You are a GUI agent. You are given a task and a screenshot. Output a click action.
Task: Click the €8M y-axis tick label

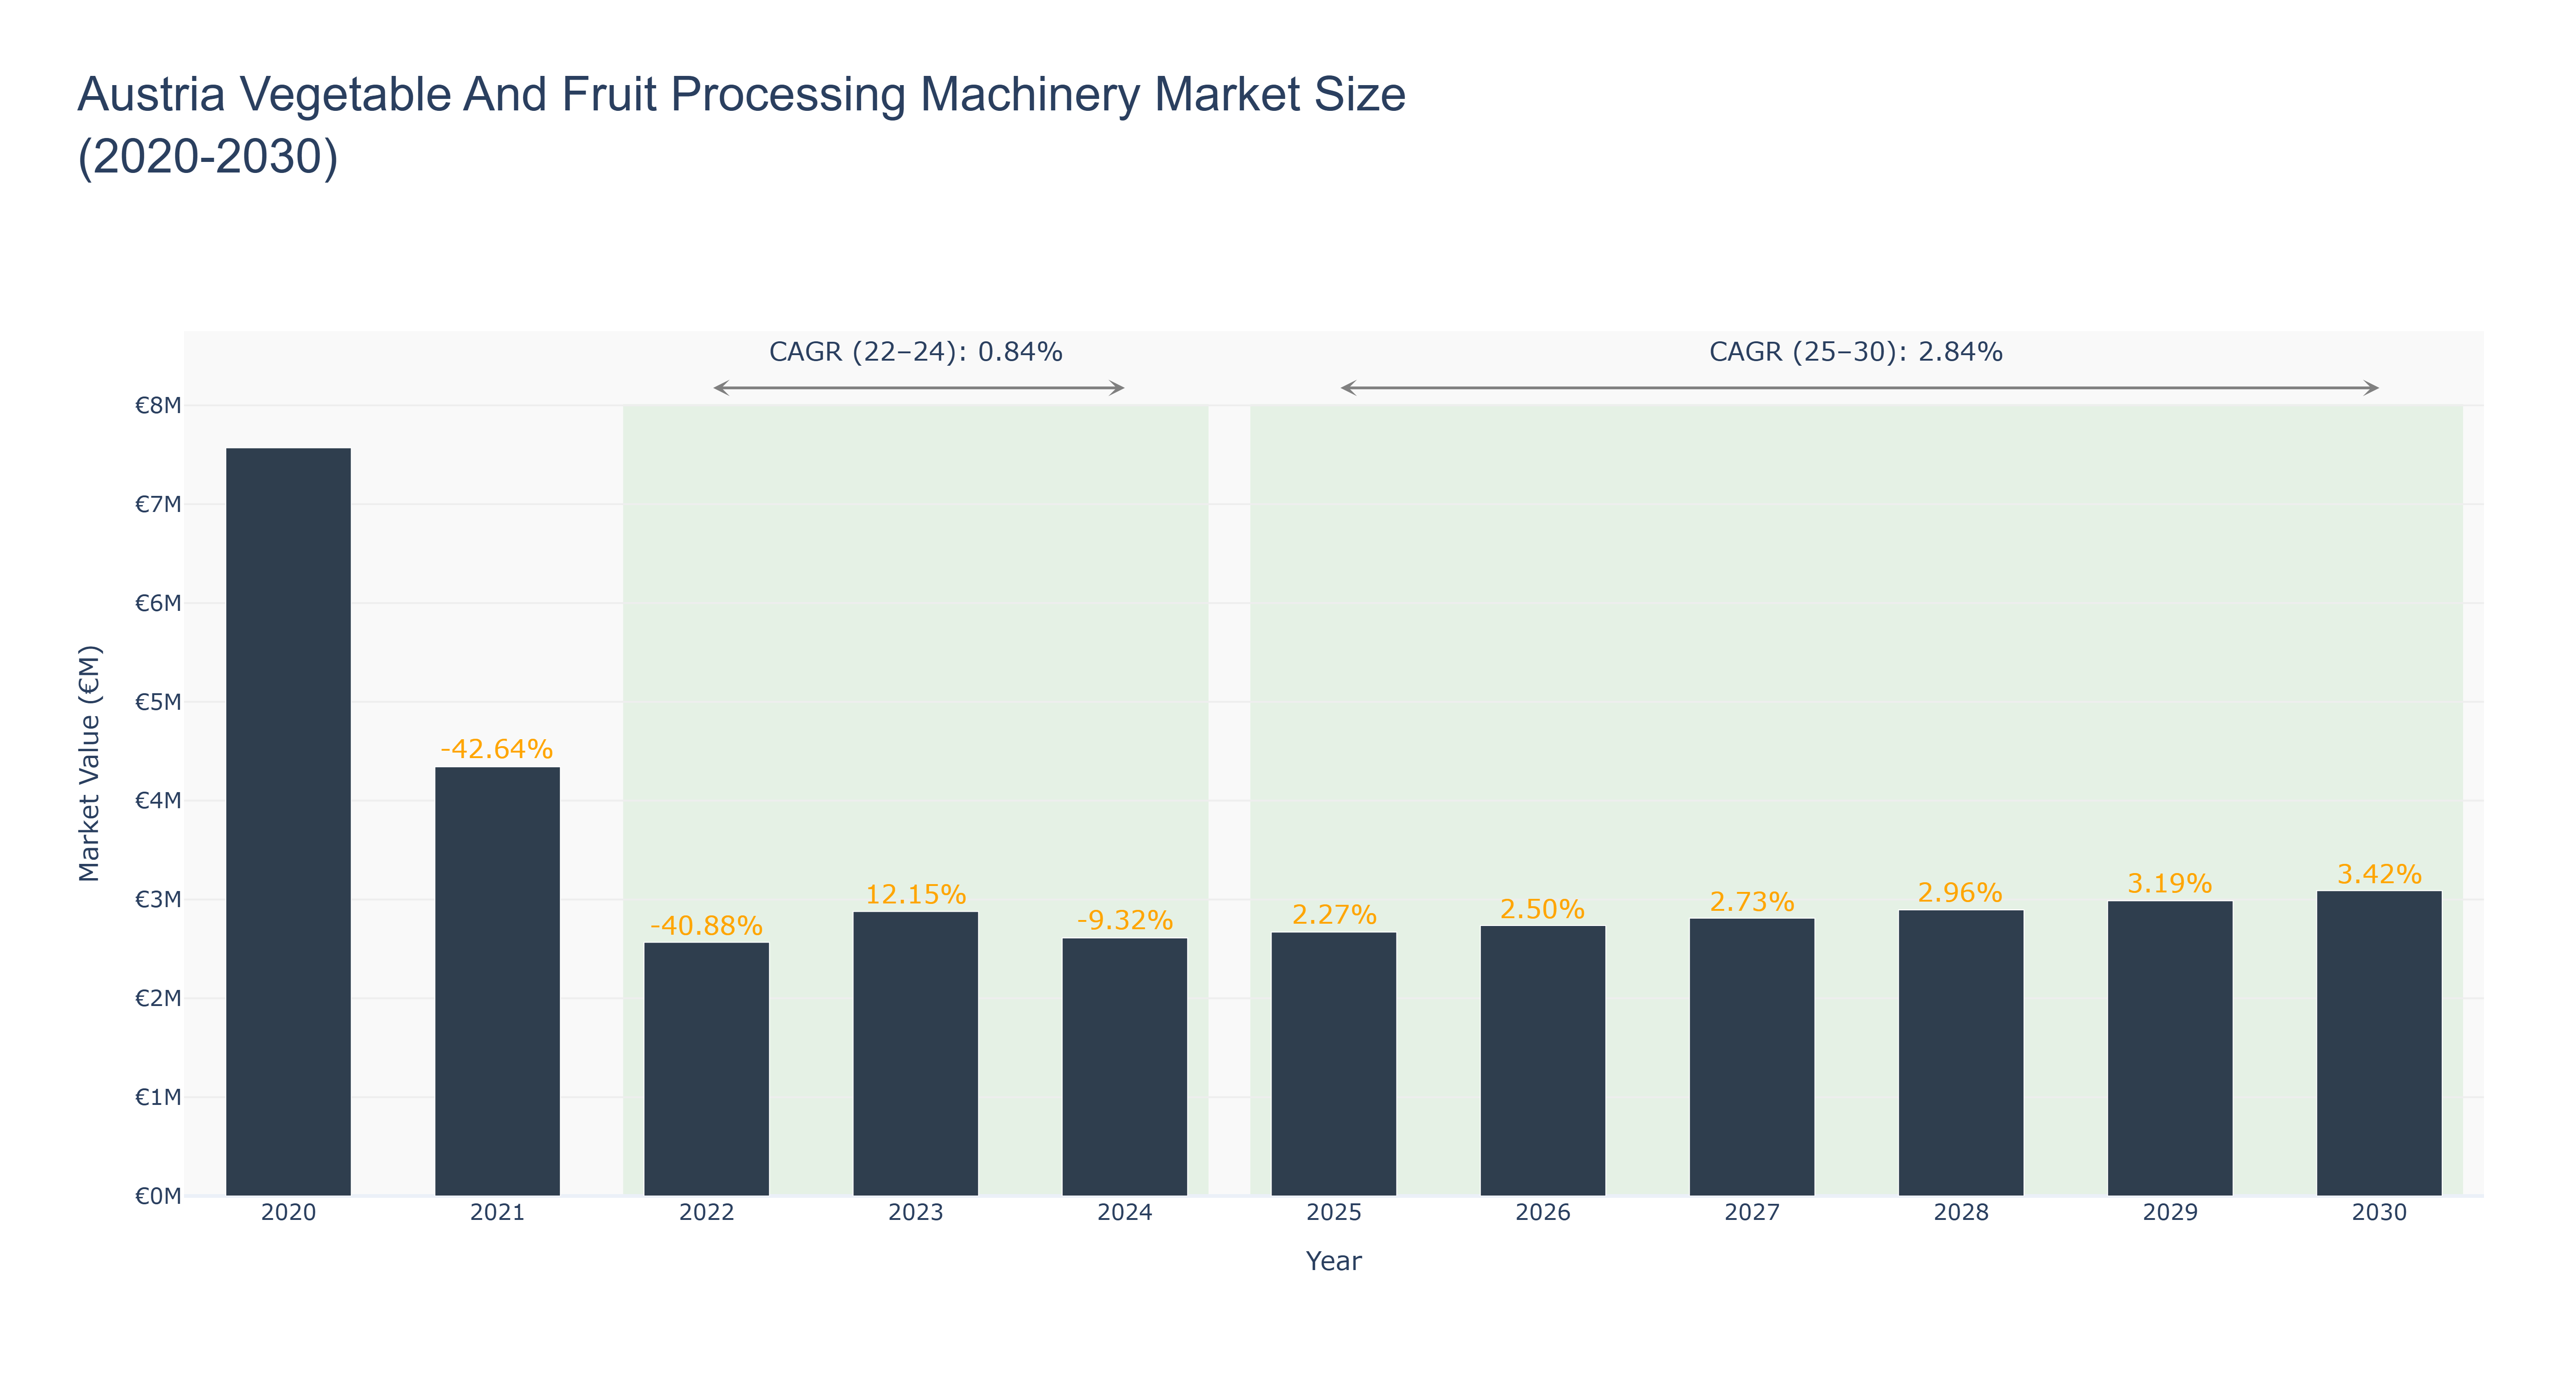158,405
